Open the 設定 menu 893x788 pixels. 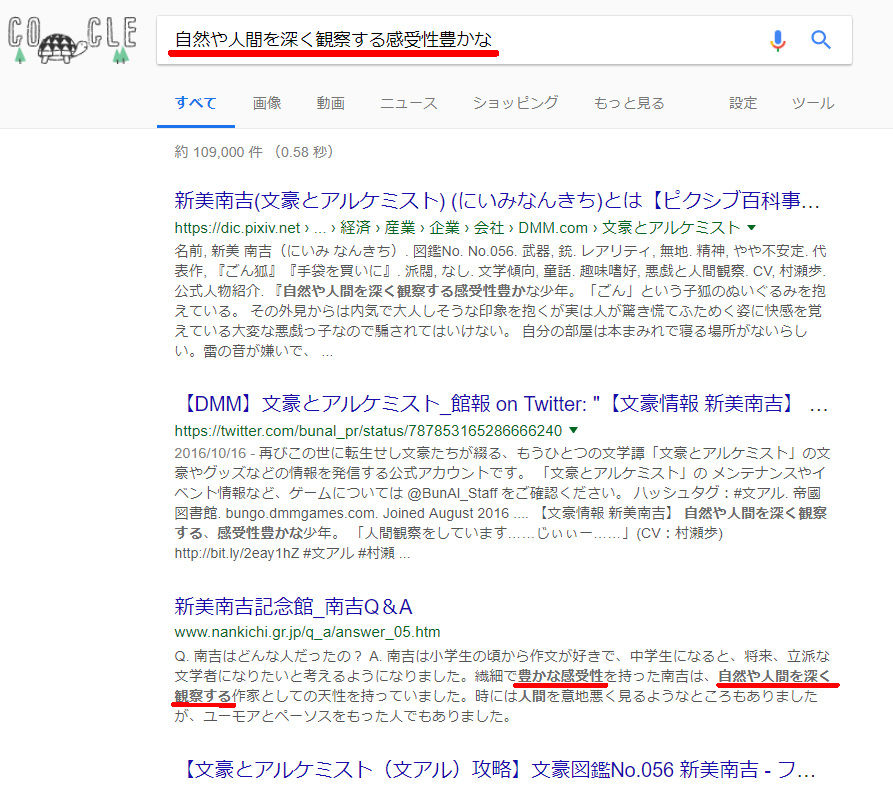[743, 103]
